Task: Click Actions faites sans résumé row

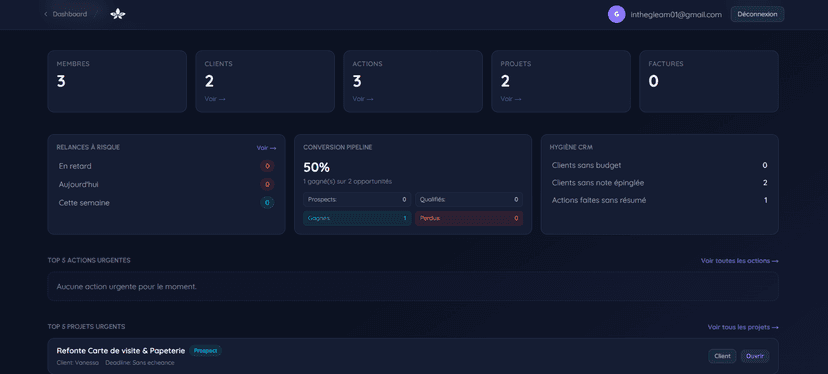Action: click(x=660, y=200)
